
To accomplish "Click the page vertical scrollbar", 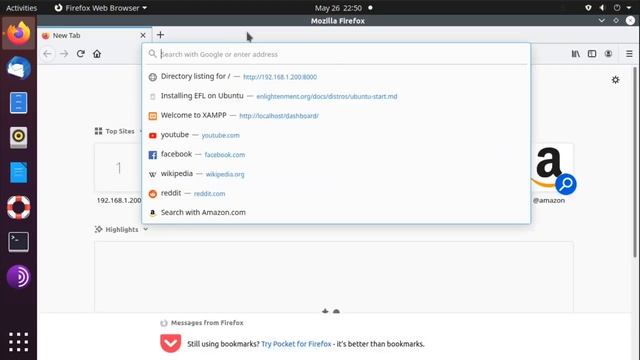I will (635, 162).
